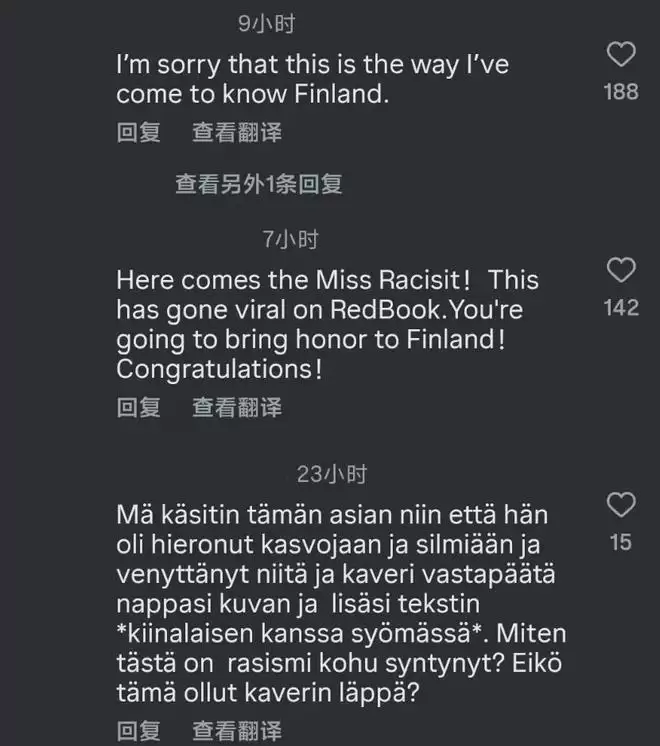Expand 查看另外1条回复 hidden reply

[259, 184]
